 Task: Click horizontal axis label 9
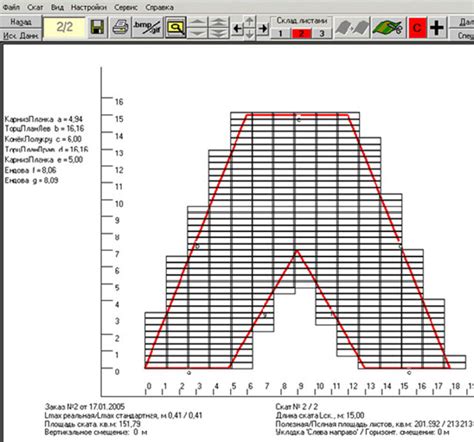301,386
